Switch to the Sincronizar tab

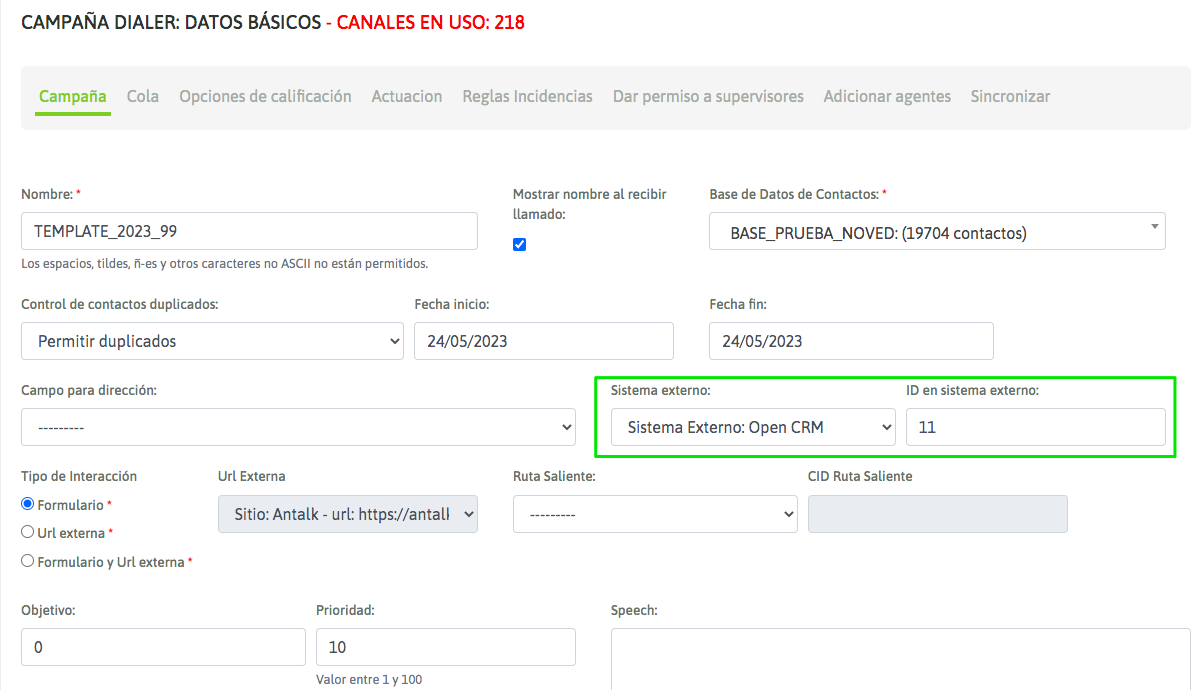[1010, 97]
